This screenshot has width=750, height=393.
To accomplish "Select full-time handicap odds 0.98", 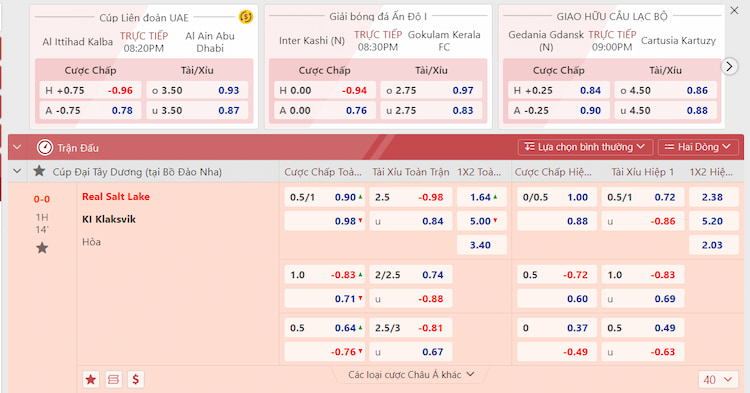I will (325, 221).
